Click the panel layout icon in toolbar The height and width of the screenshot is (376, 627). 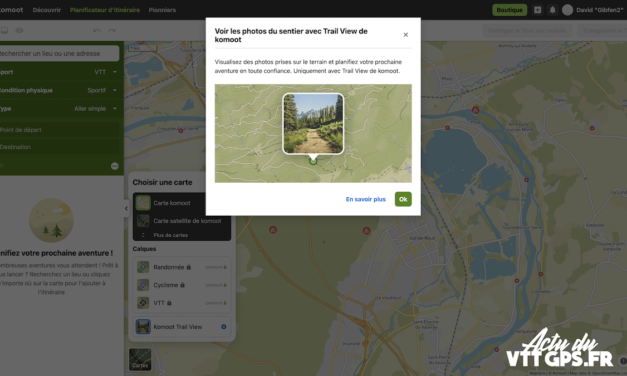coord(4,30)
